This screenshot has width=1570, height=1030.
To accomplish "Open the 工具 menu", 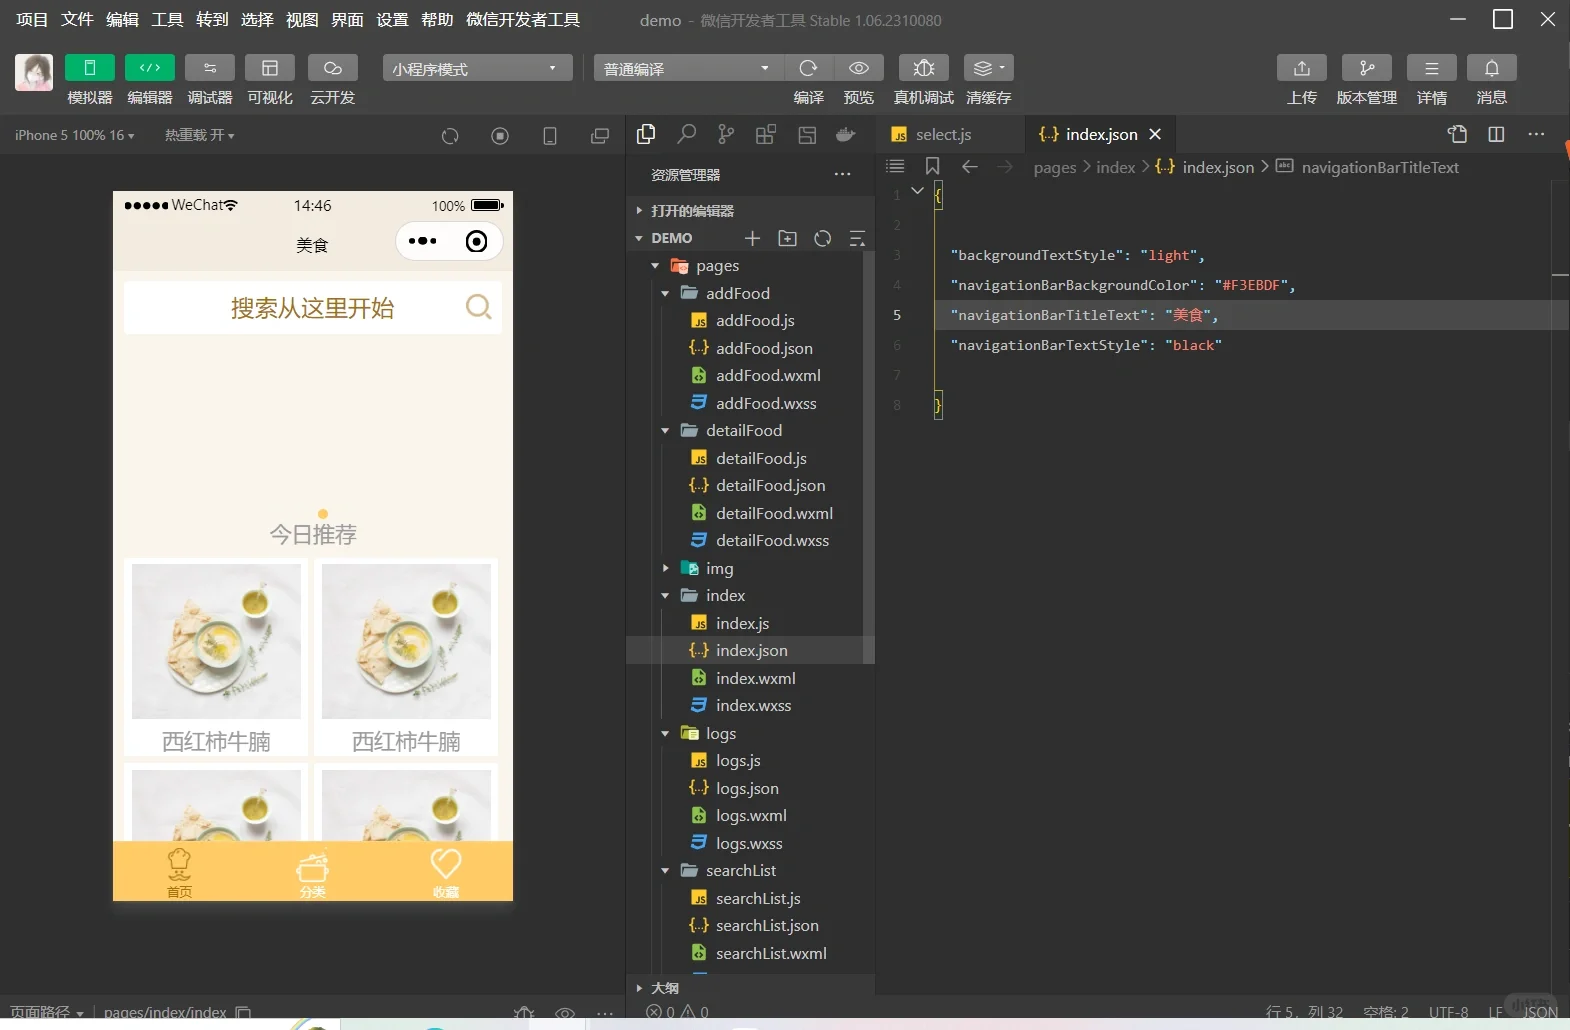I will pos(167,20).
